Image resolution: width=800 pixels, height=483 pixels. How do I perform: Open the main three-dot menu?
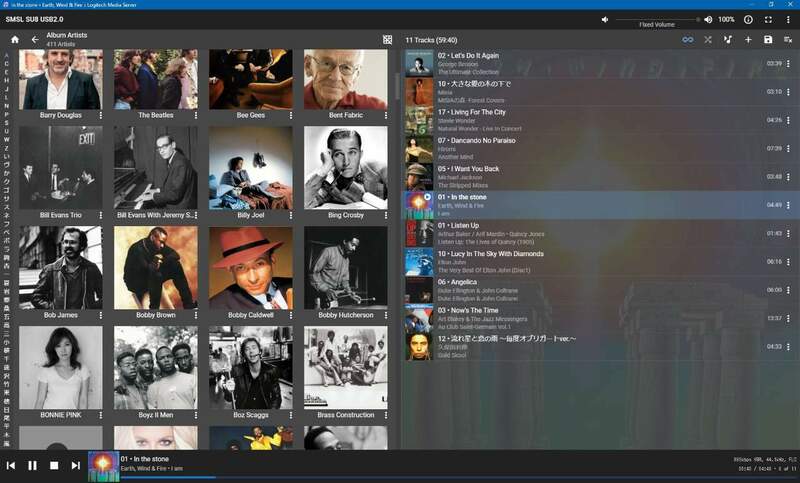coord(788,19)
